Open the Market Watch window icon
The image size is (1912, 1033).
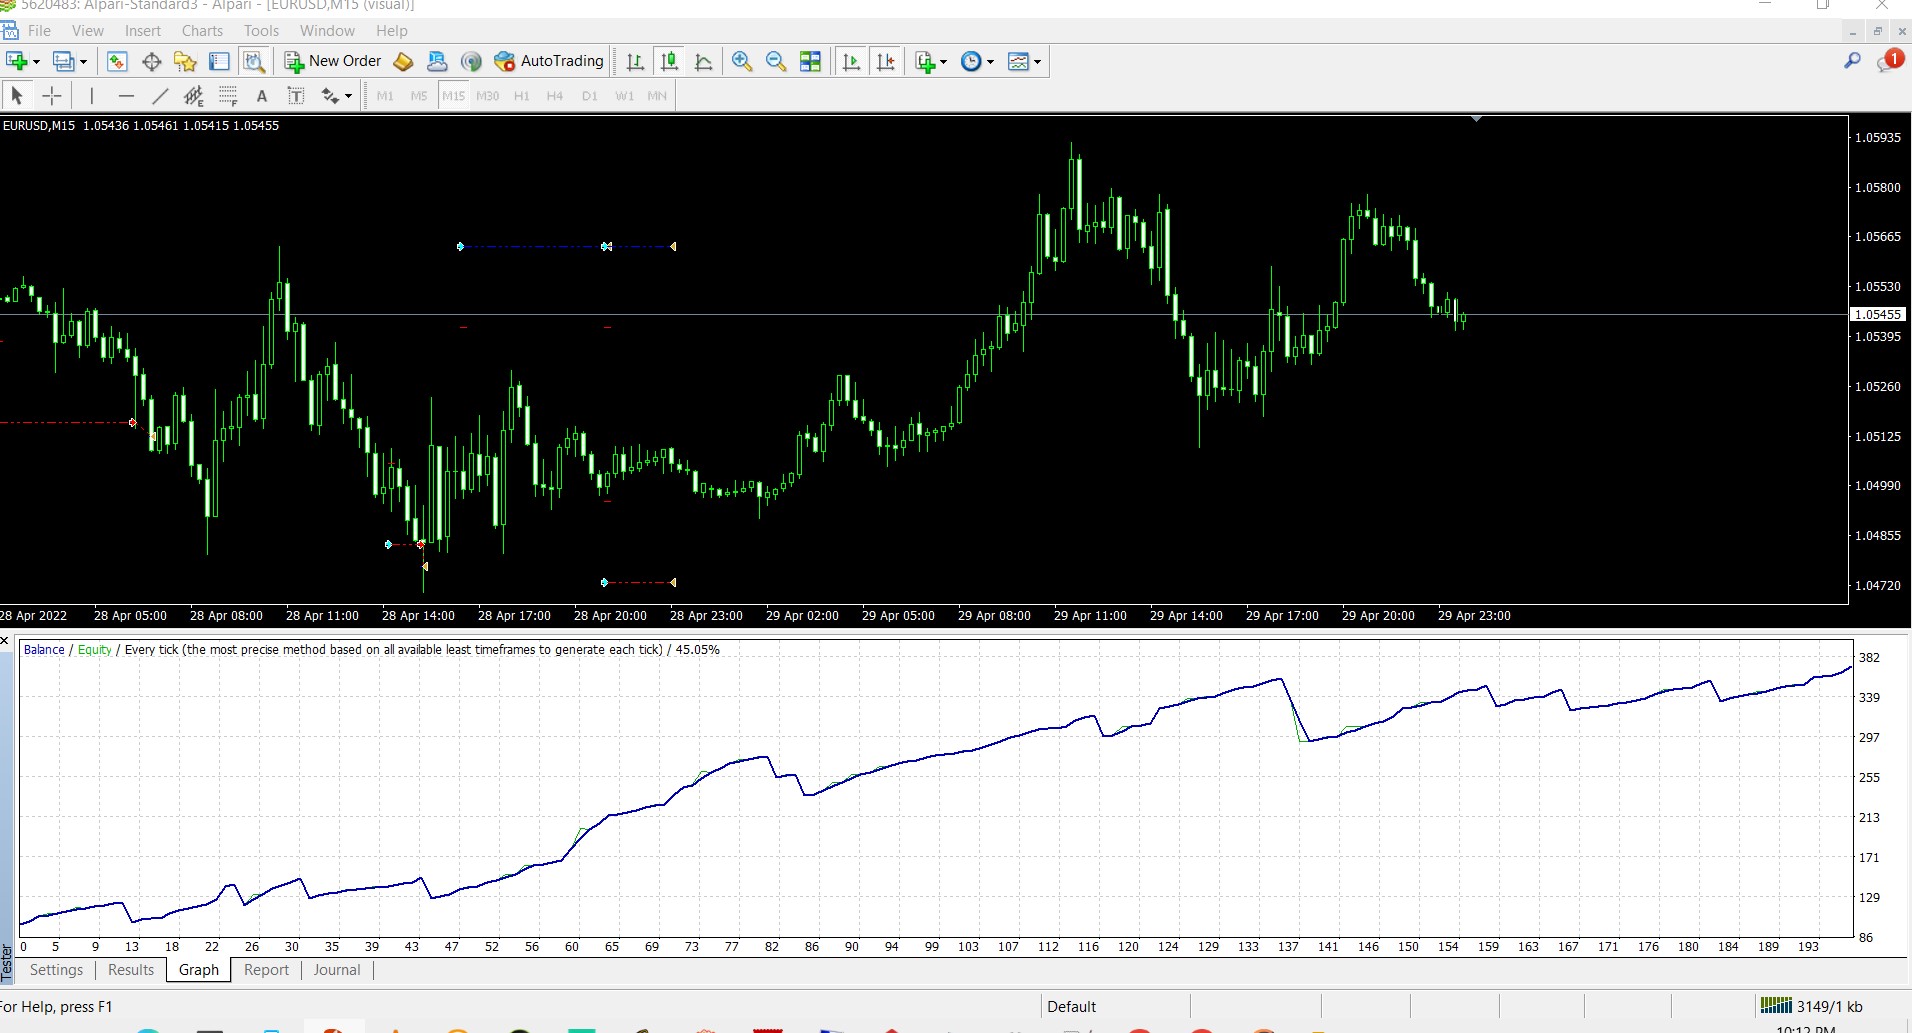(117, 62)
